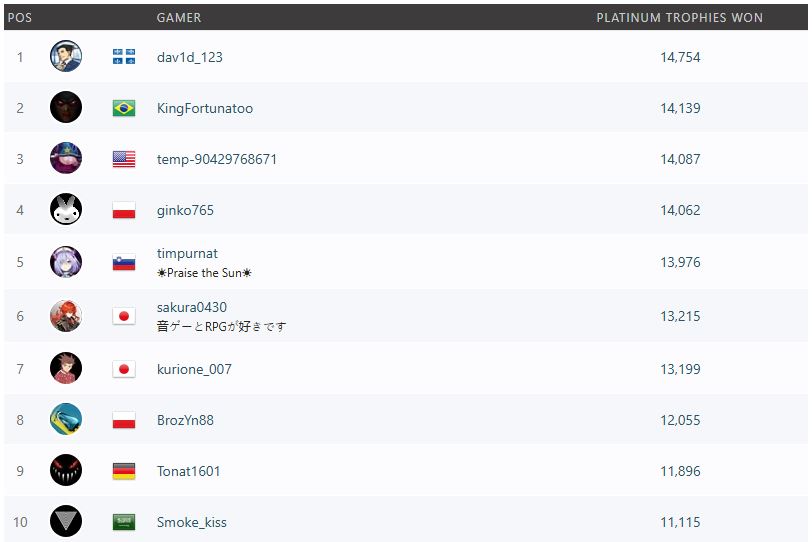Select the 11,896 trophy count
The height and width of the screenshot is (542, 812).
(x=680, y=471)
